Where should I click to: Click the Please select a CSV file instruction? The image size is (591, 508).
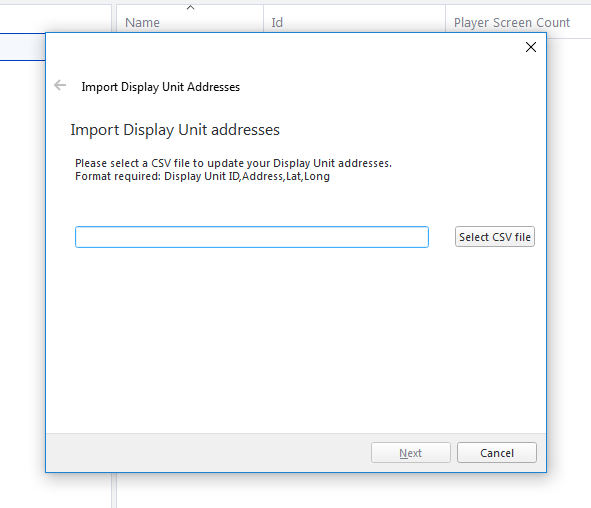tap(233, 163)
